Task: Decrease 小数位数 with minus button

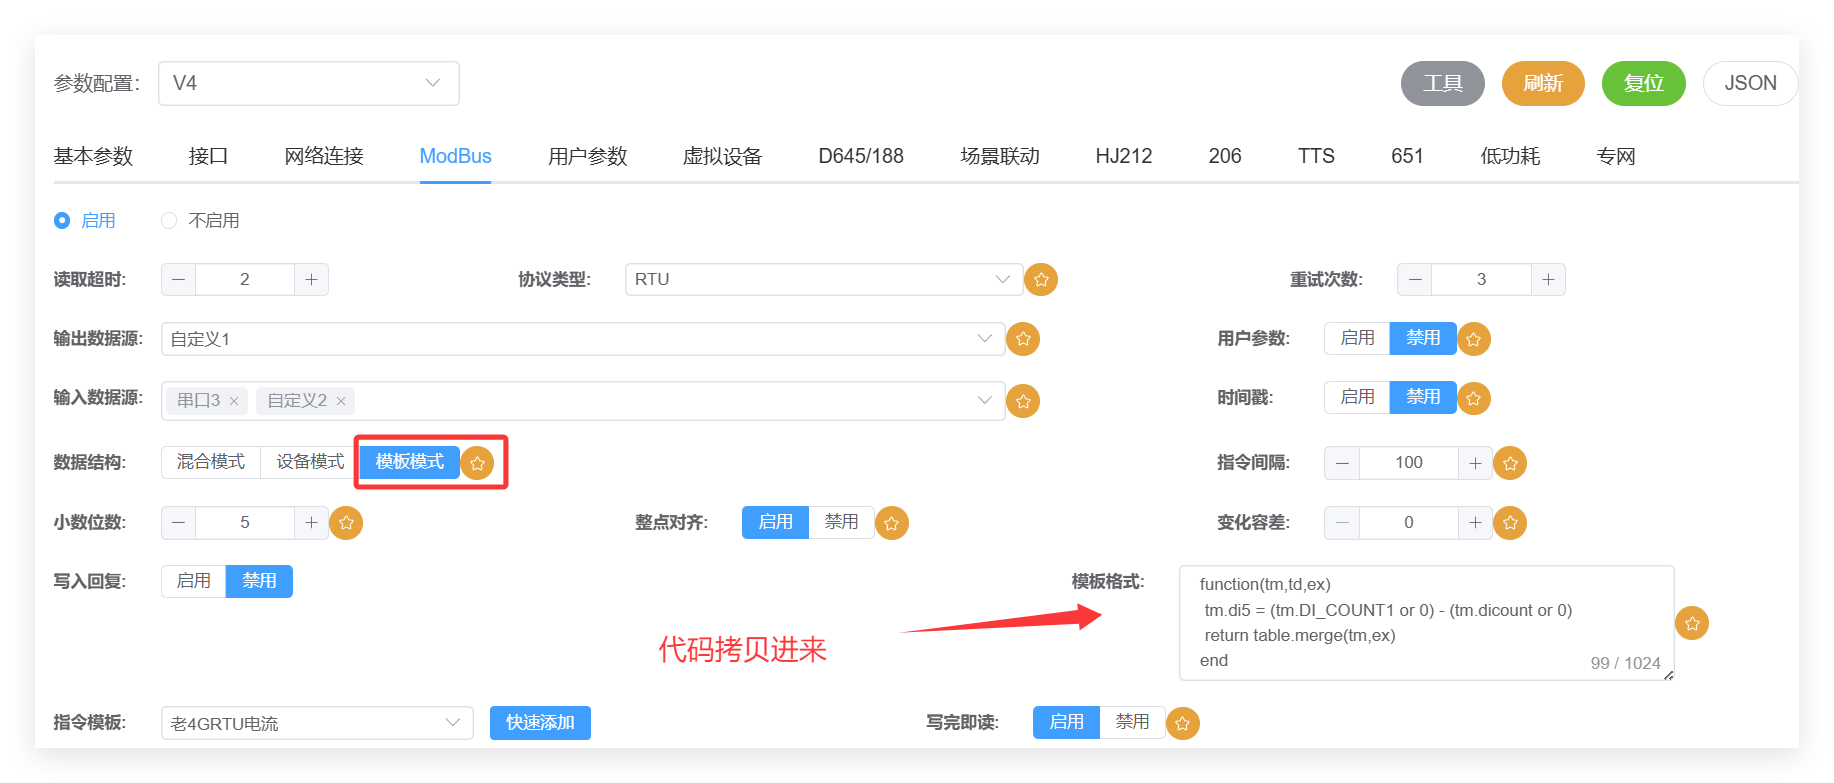Action: [178, 522]
